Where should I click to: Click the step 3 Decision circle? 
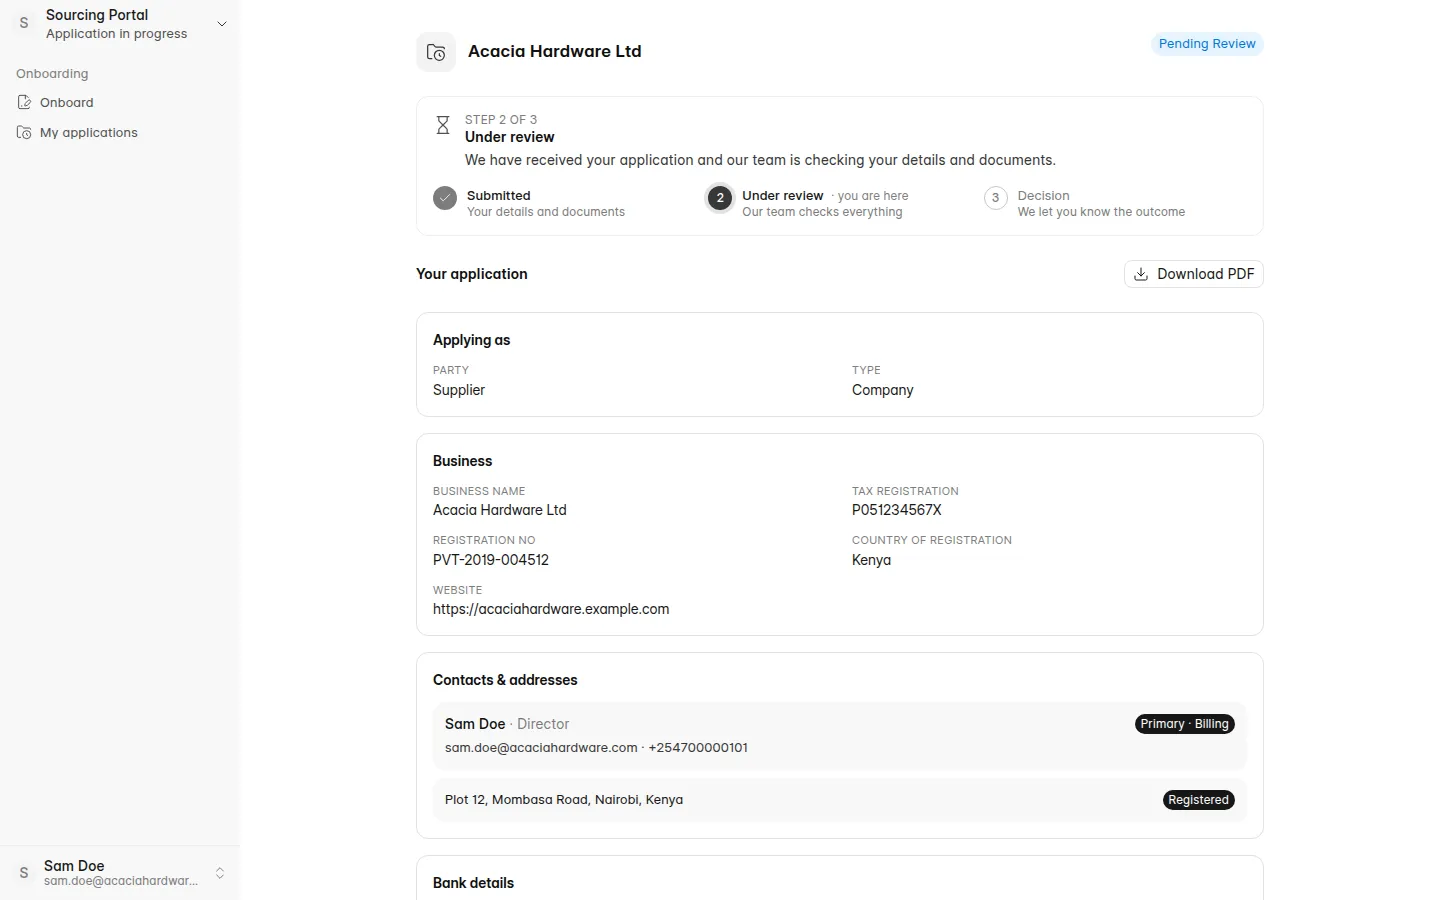point(995,198)
